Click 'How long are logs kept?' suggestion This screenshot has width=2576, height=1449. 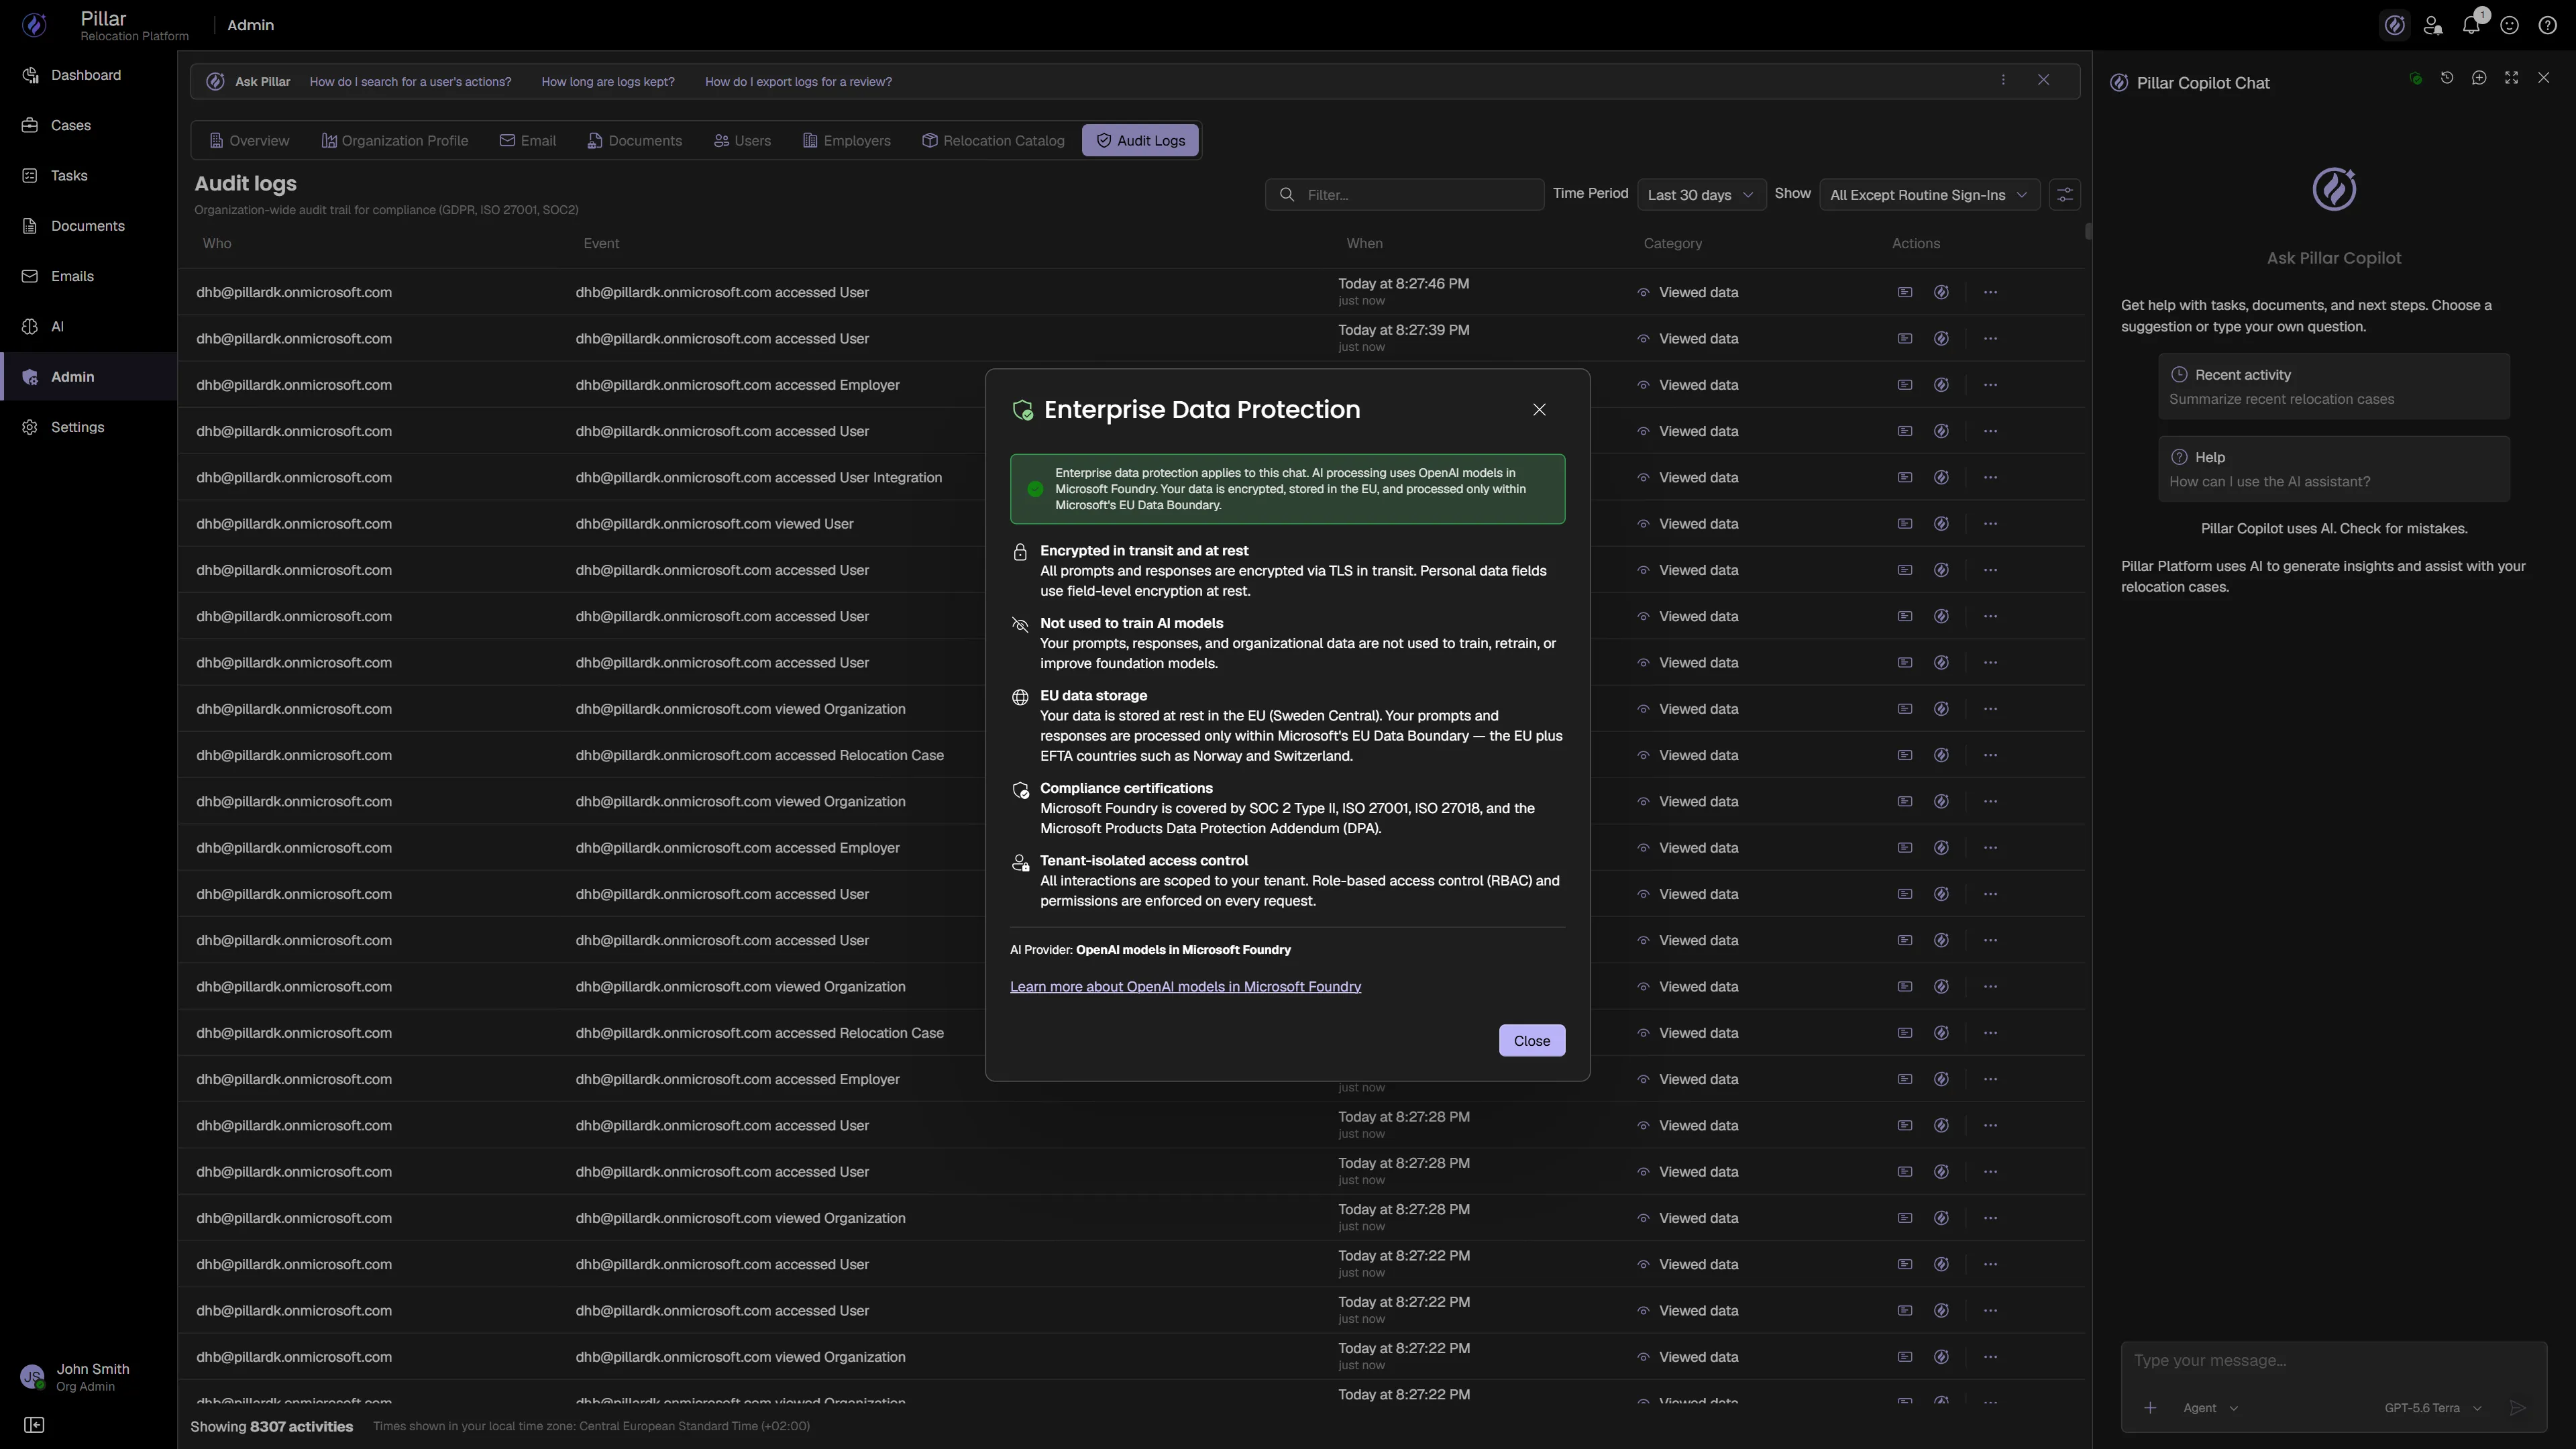[x=608, y=81]
